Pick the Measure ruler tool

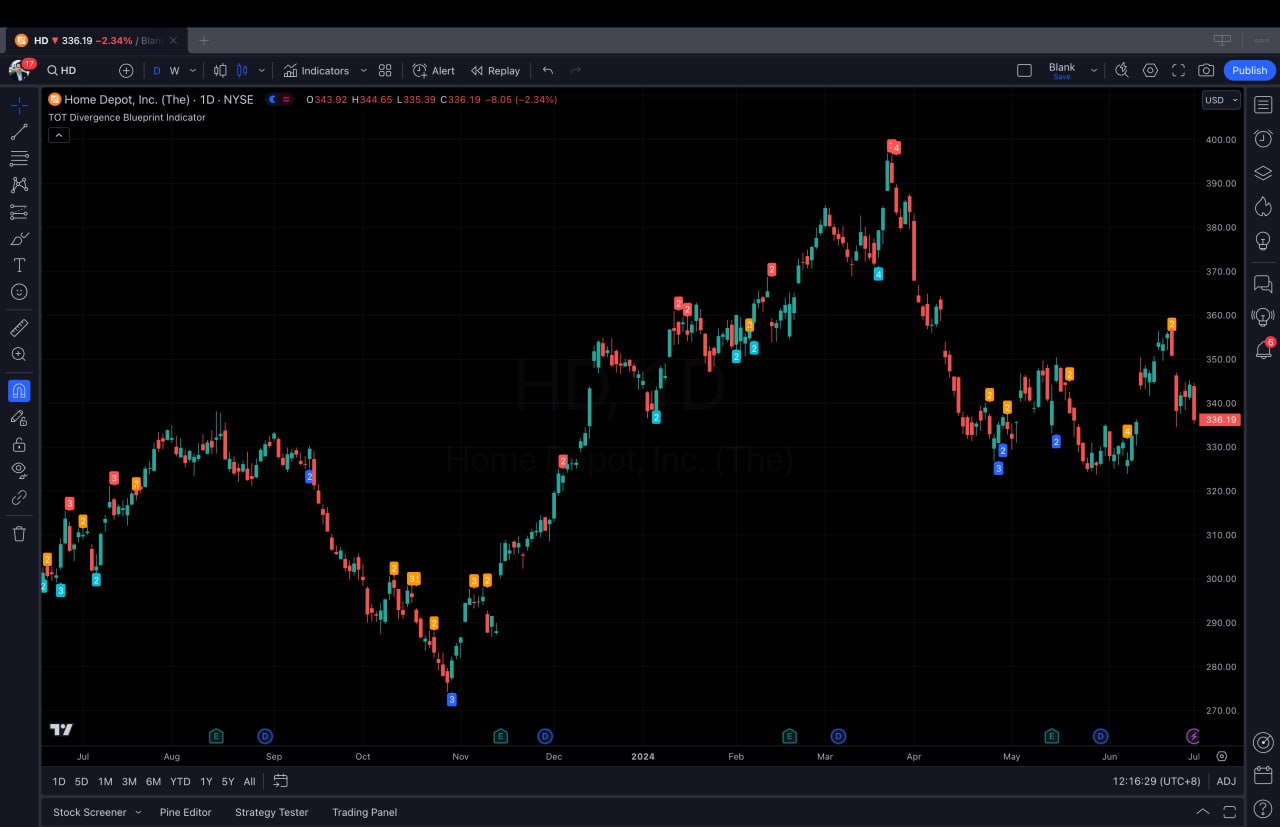click(x=18, y=327)
